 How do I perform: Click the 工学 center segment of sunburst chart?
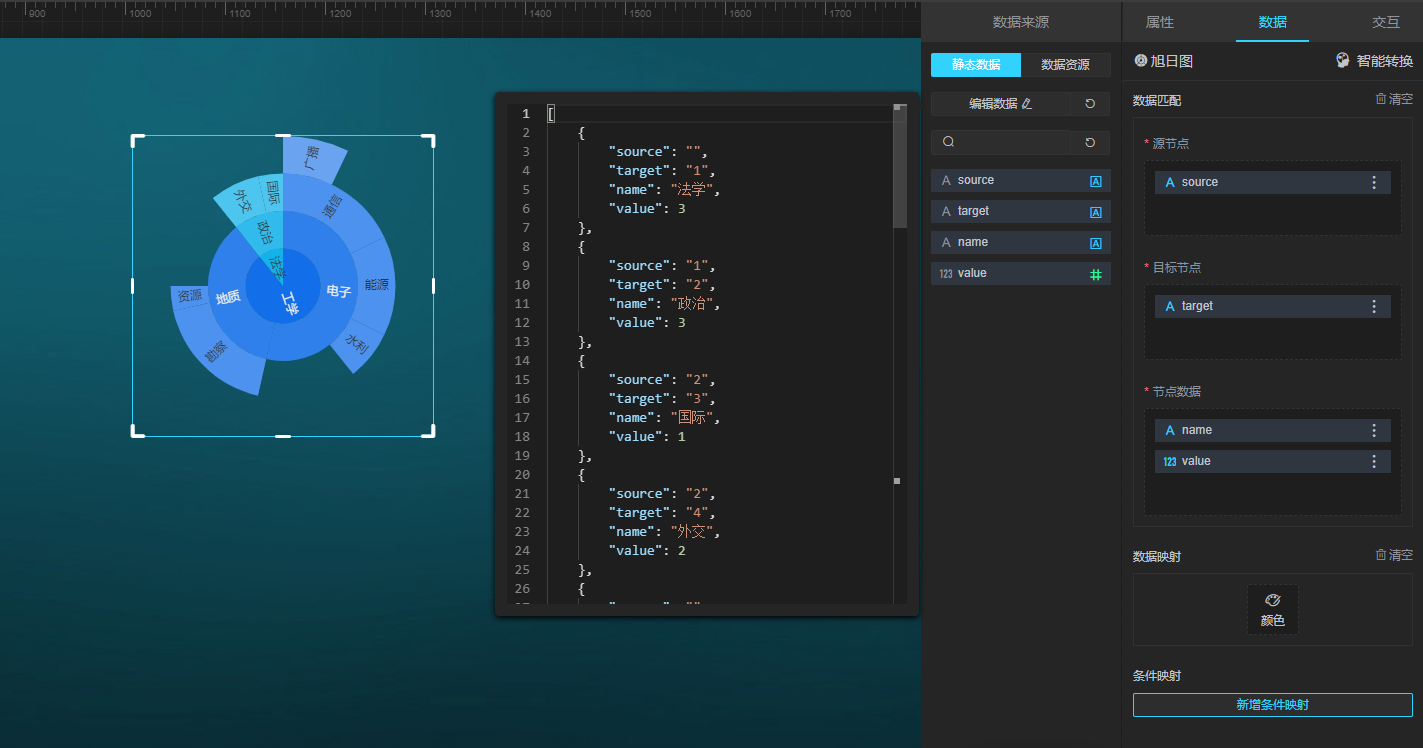(x=290, y=303)
